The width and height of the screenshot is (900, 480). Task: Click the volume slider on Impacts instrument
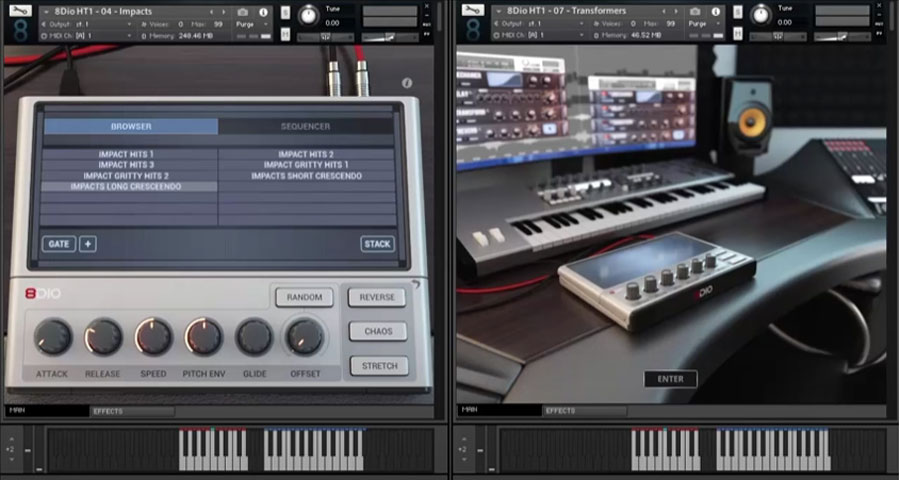coord(390,37)
